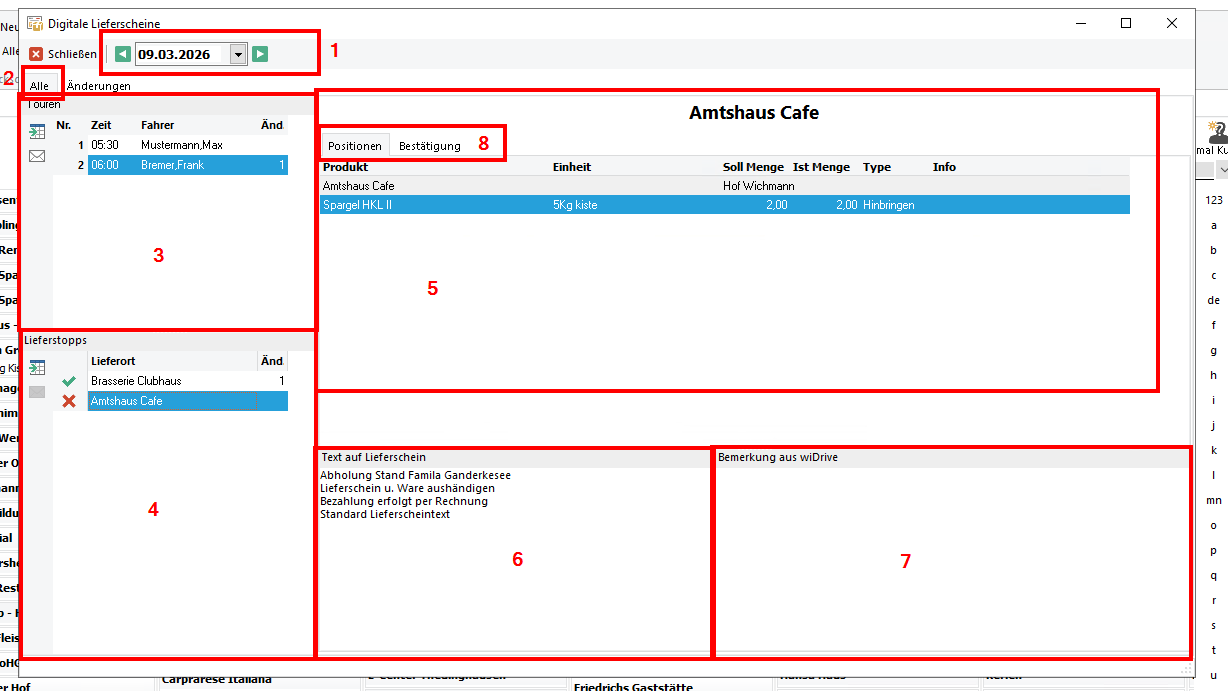Select tour 1 Mustermann,Max at 05:30
Image resolution: width=1228 pixels, height=691 pixels.
(x=180, y=145)
